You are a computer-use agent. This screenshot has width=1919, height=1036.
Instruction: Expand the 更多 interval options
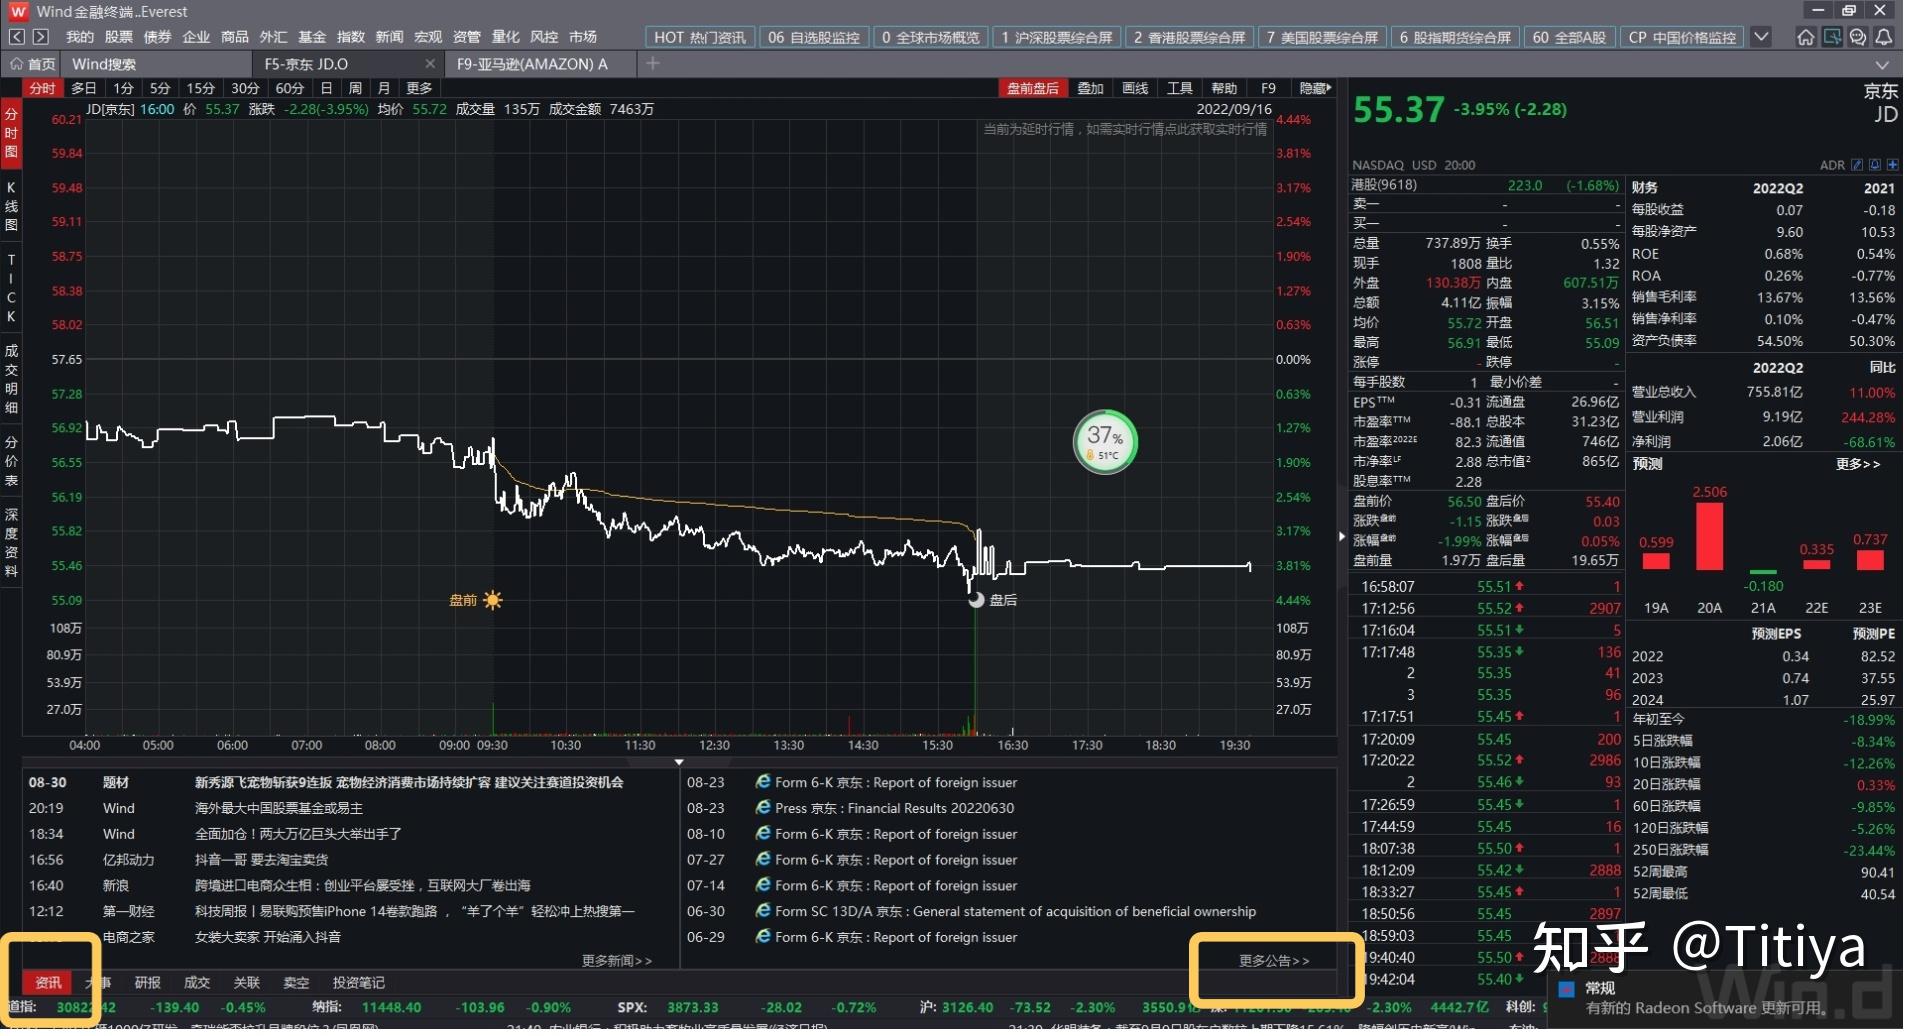pyautogui.click(x=421, y=89)
